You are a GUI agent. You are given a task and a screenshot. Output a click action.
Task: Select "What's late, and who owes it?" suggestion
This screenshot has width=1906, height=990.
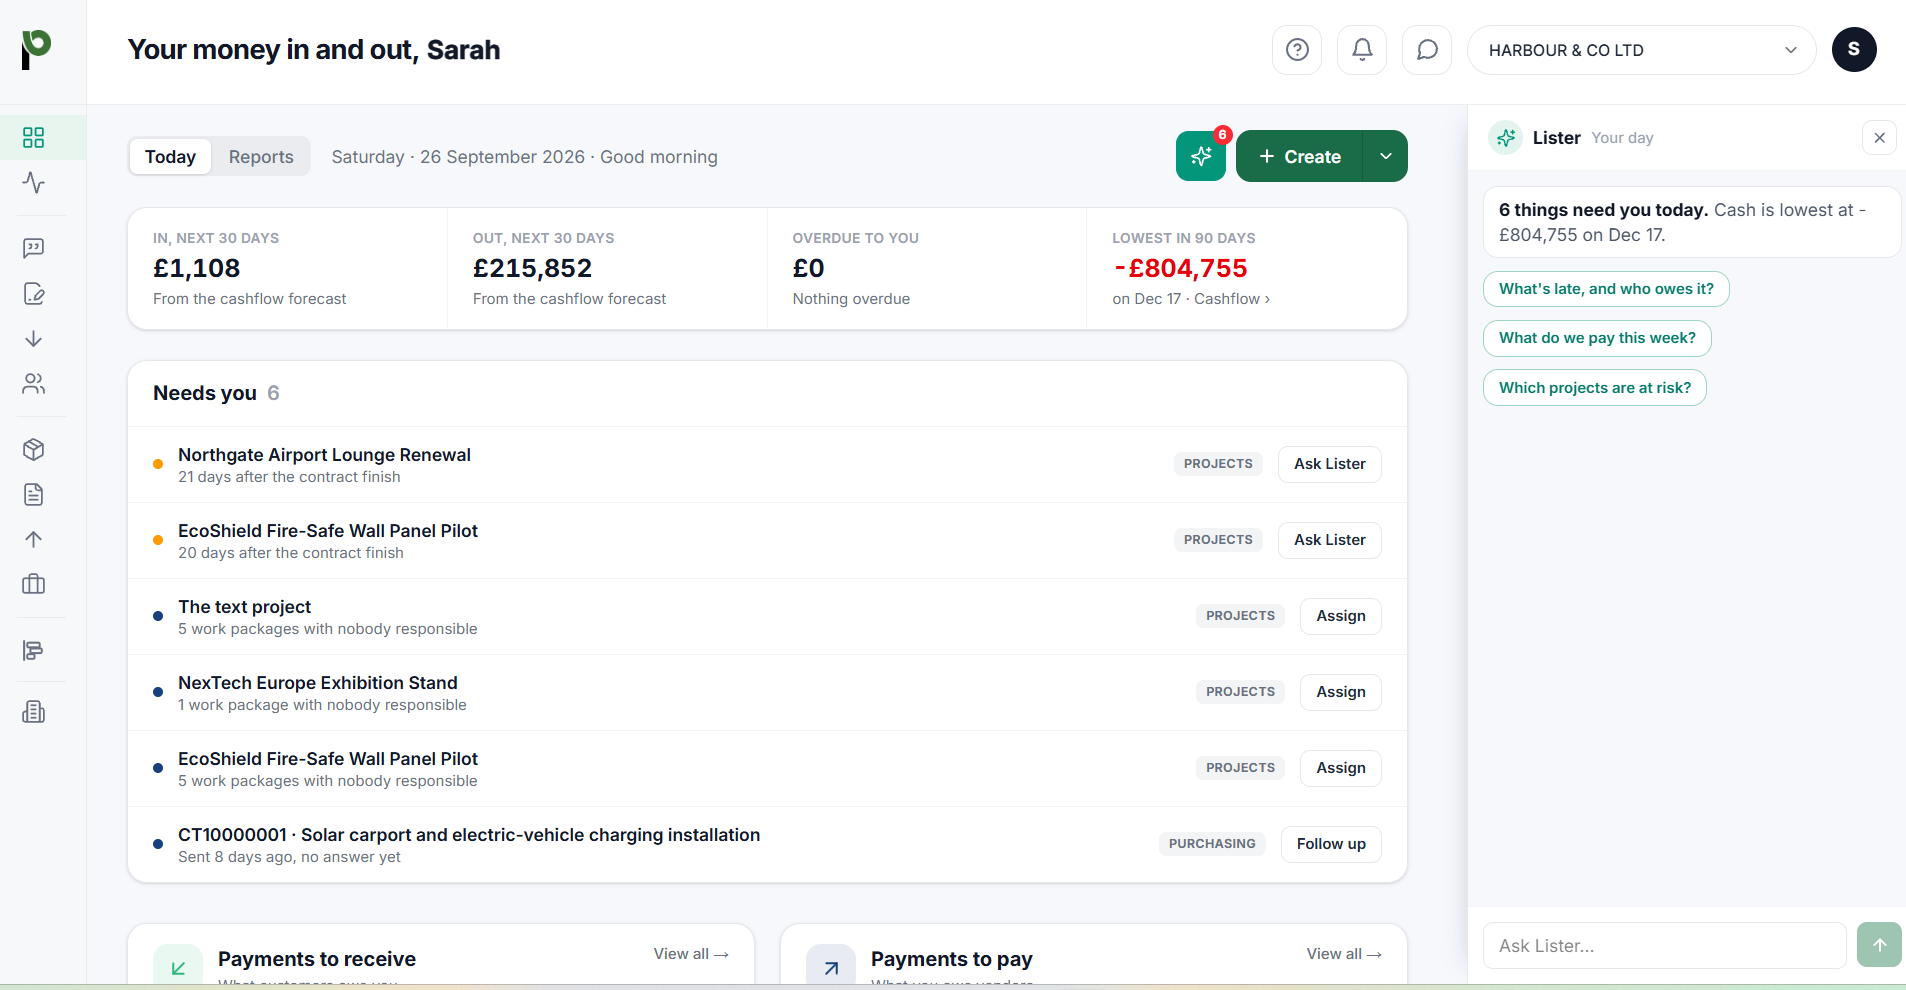1606,289
